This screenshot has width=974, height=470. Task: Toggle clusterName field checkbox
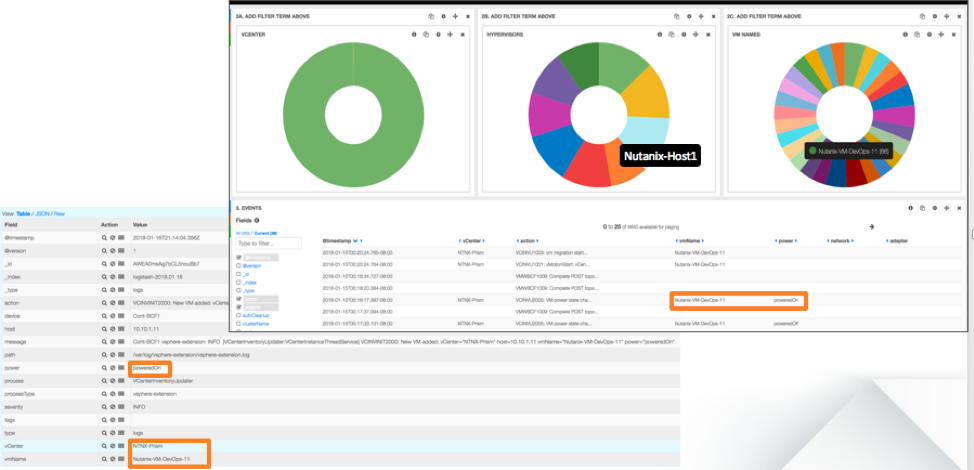point(239,323)
